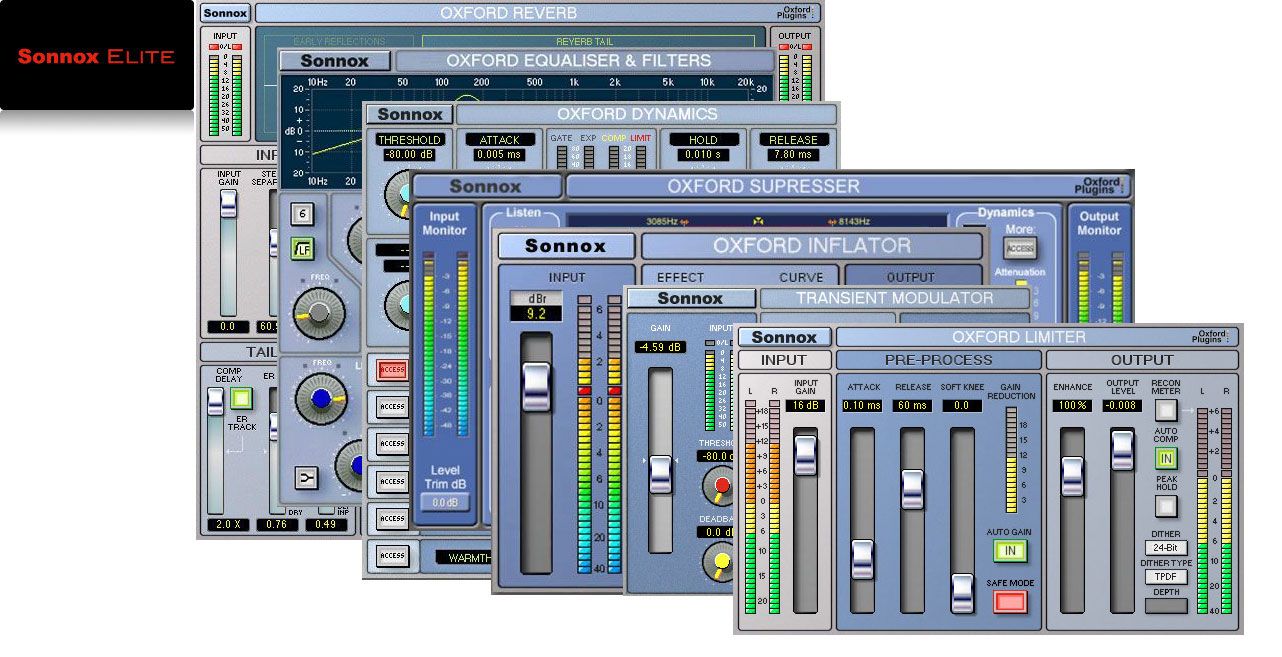
Task: Toggle the green ER TRACK button in Reverb
Action: pyautogui.click(x=240, y=398)
